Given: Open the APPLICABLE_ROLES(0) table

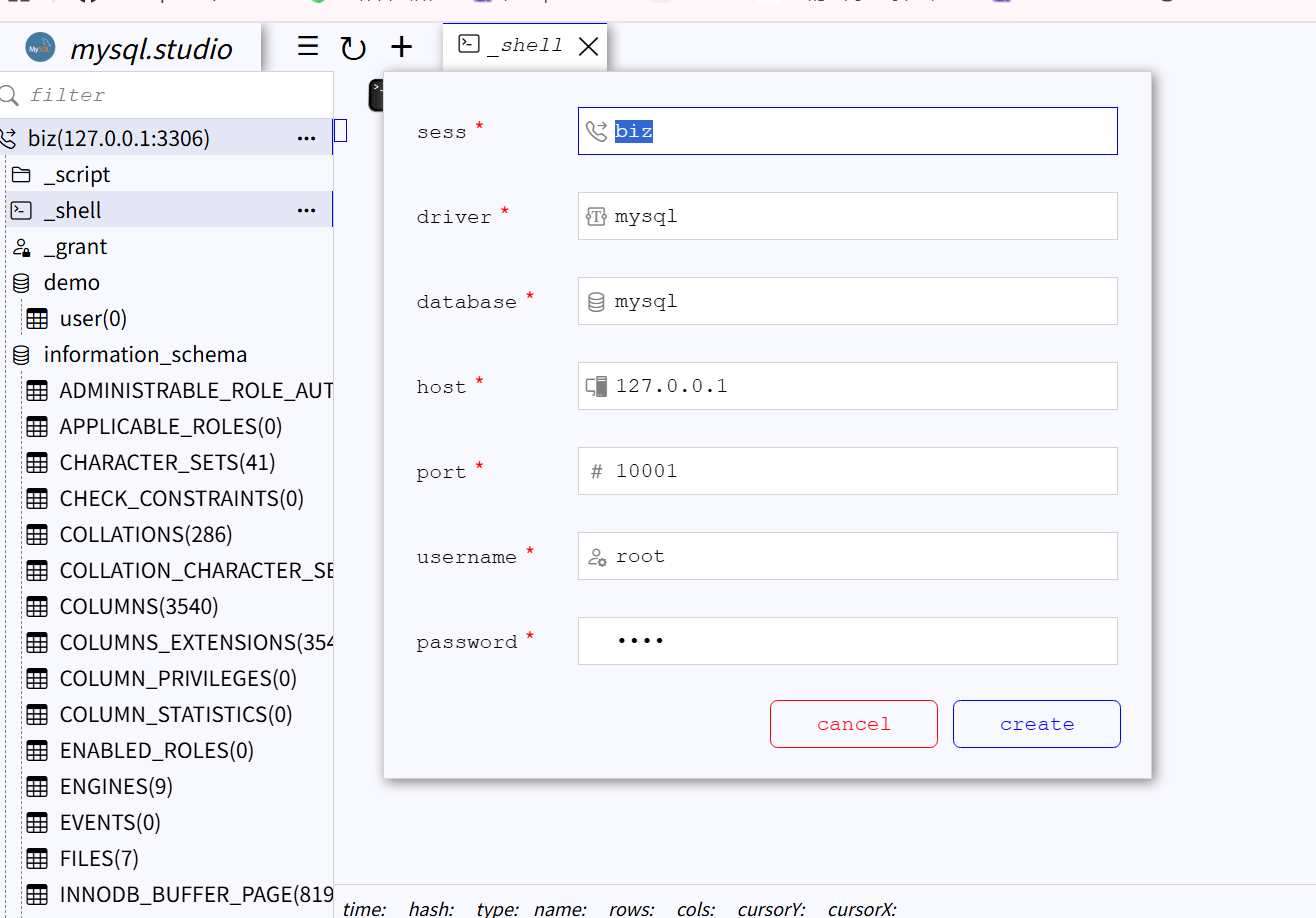Looking at the screenshot, I should 171,426.
